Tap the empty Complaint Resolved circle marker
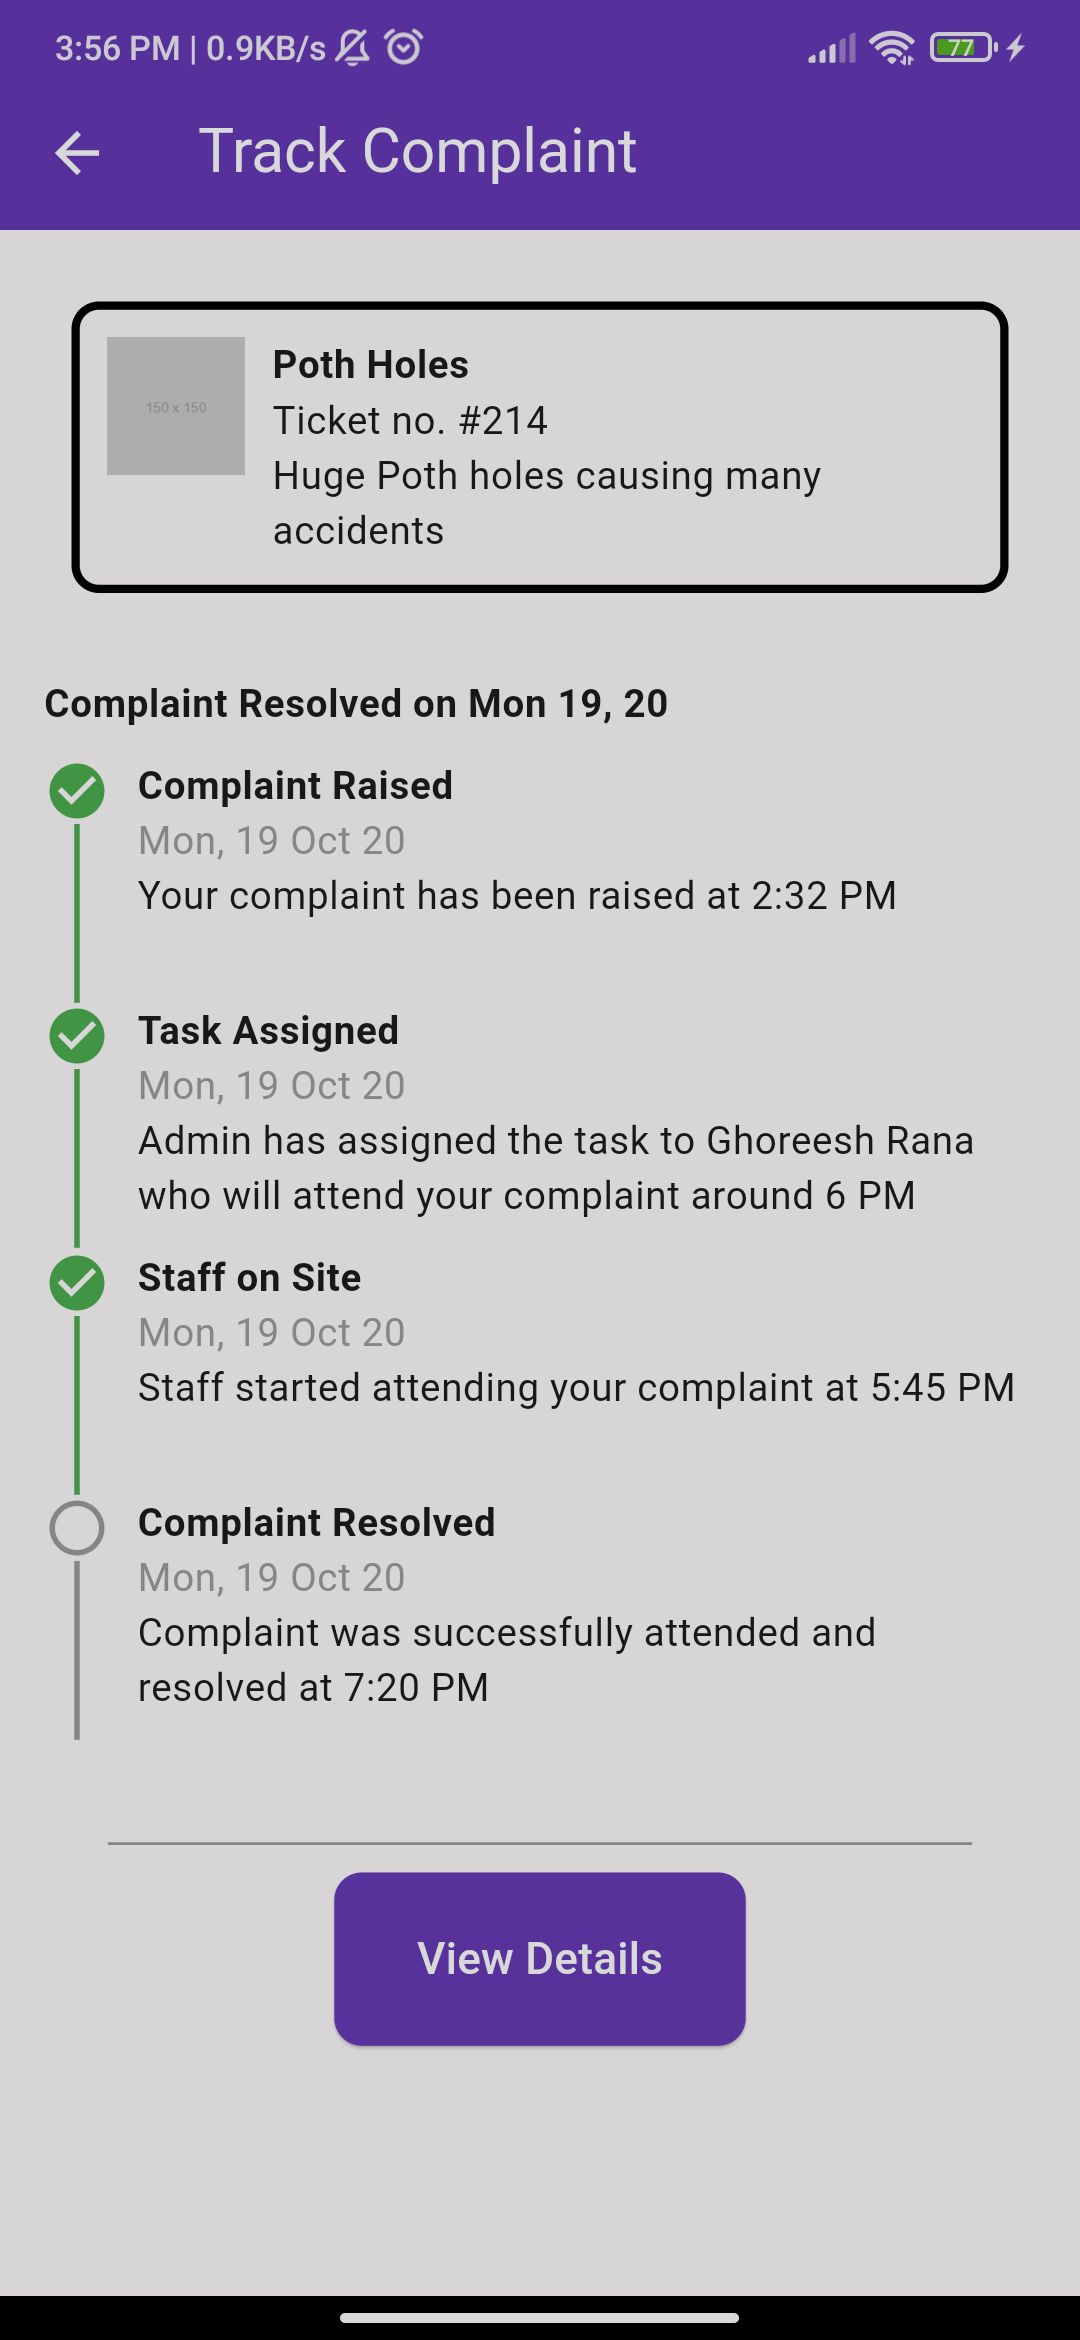The width and height of the screenshot is (1080, 2340). (77, 1528)
